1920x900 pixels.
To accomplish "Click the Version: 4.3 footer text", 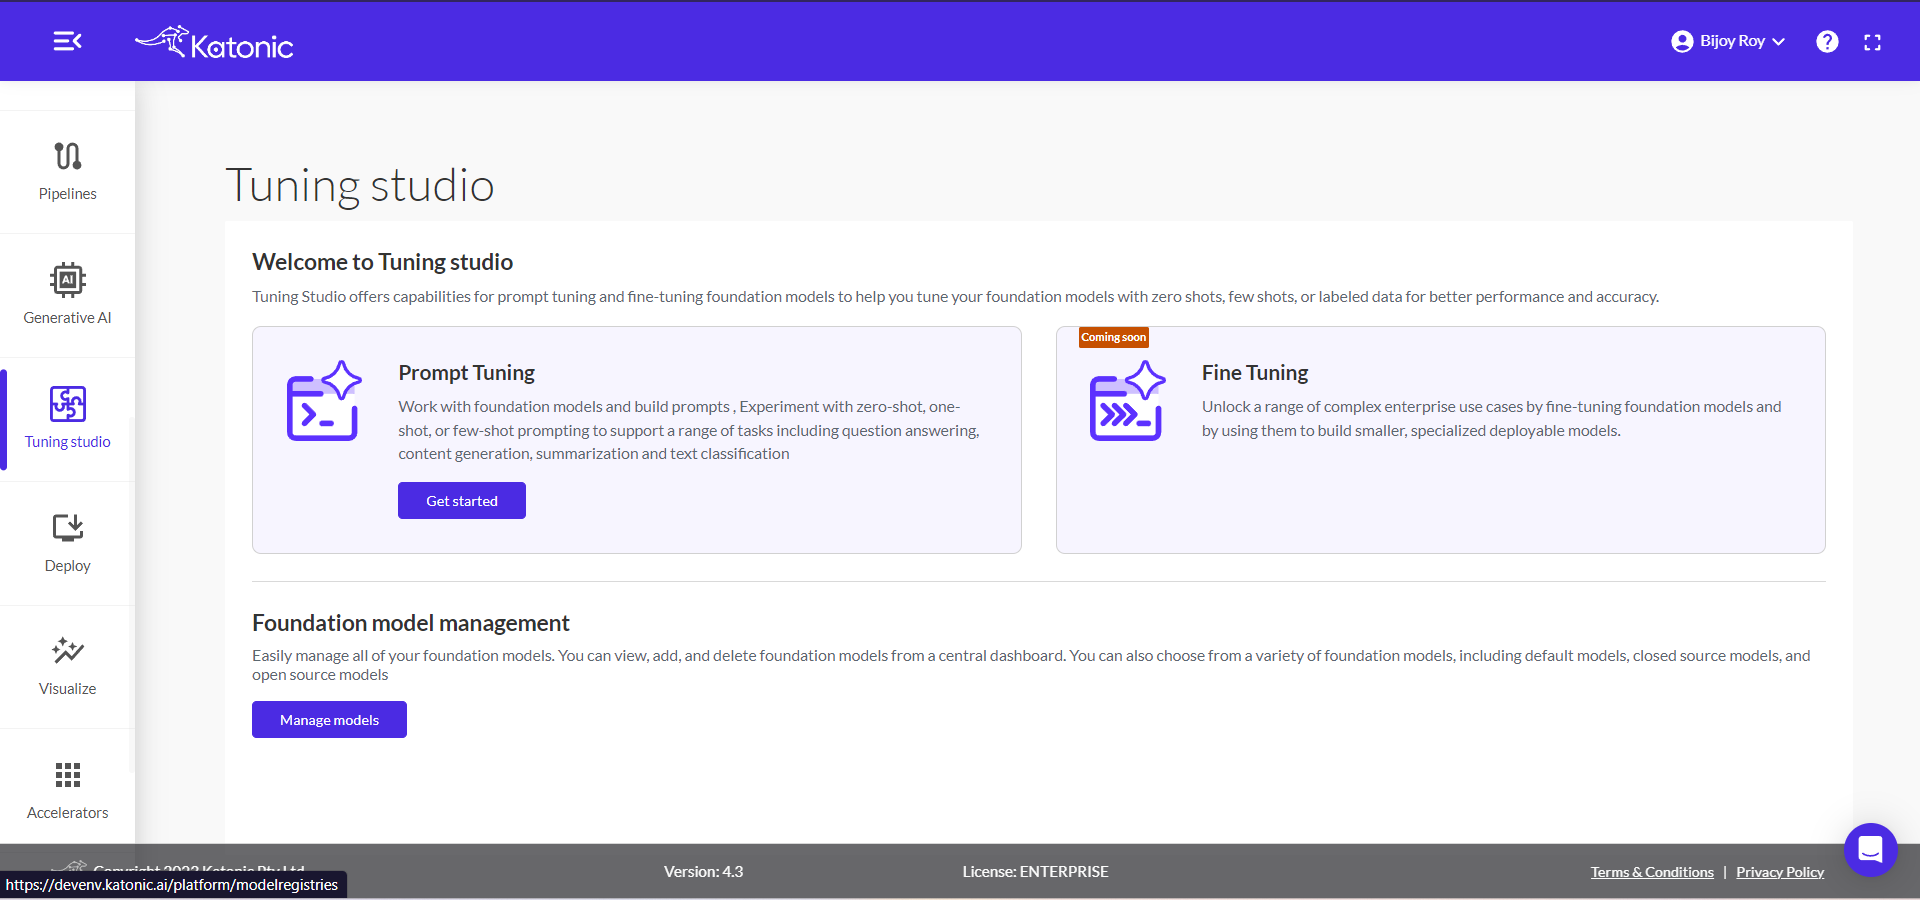I will 704,872.
